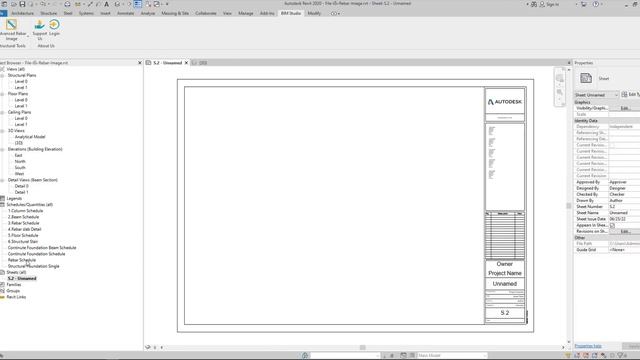Viewport: 640px width, 360px height.
Task: Open the Sheet: Unnamed type selector dropdown
Action: click(597, 95)
